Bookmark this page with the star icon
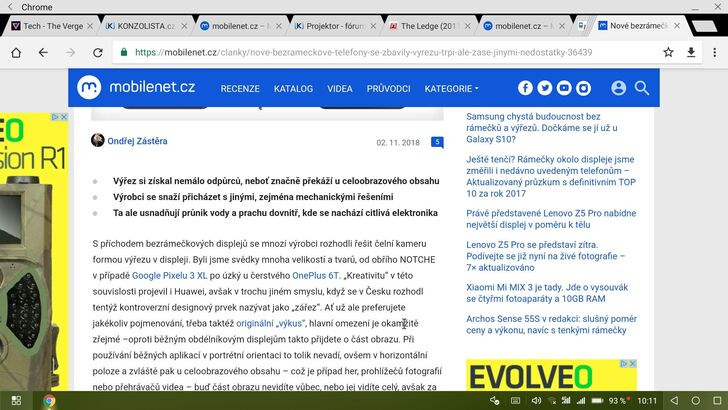The image size is (728, 410). pyautogui.click(x=667, y=52)
